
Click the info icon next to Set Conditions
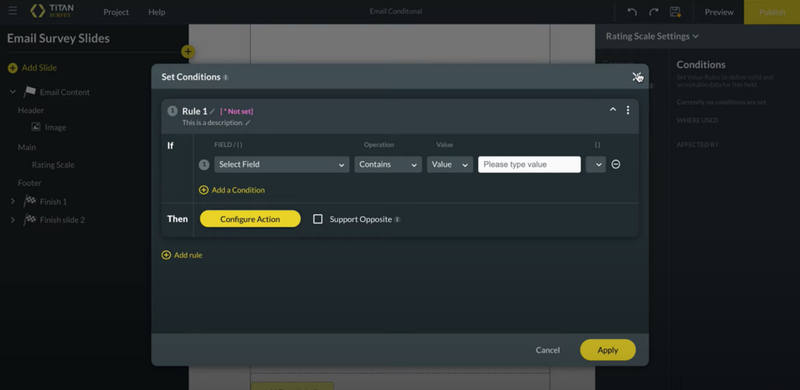(226, 78)
